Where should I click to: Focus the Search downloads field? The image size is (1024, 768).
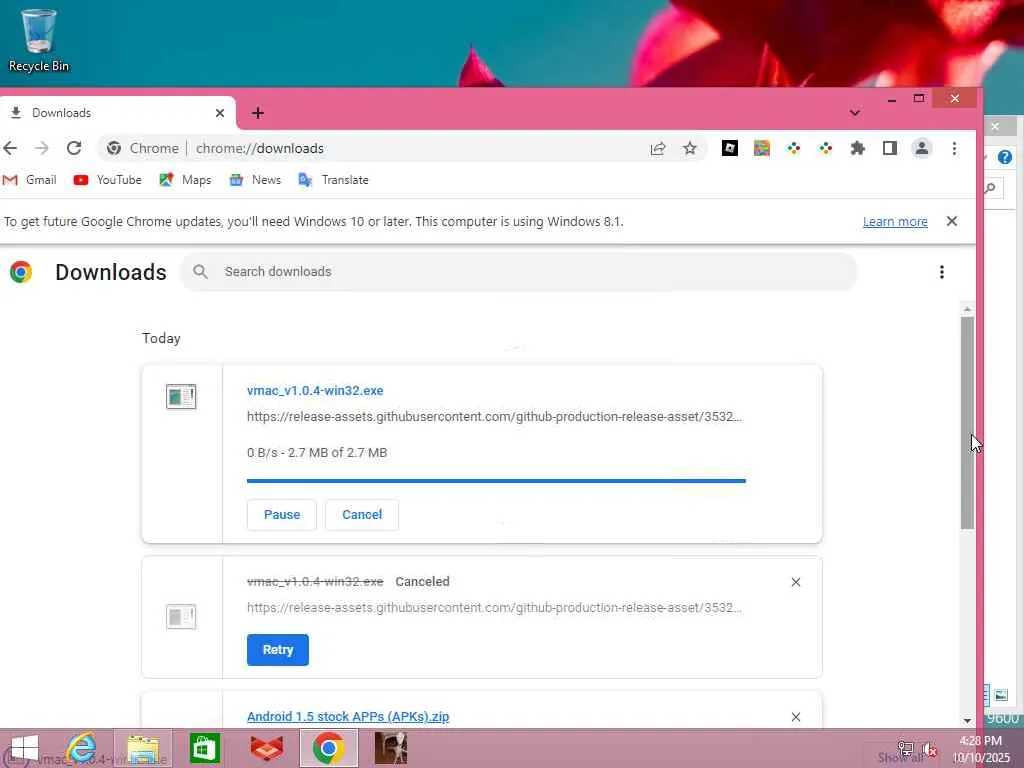[519, 272]
